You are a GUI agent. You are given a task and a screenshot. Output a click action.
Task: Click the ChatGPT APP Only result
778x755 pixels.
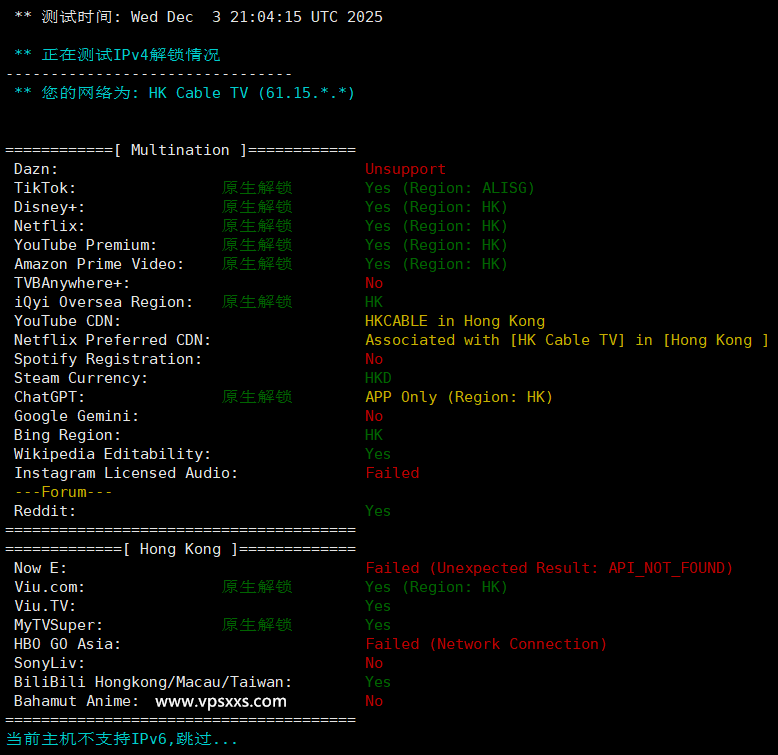click(x=458, y=397)
